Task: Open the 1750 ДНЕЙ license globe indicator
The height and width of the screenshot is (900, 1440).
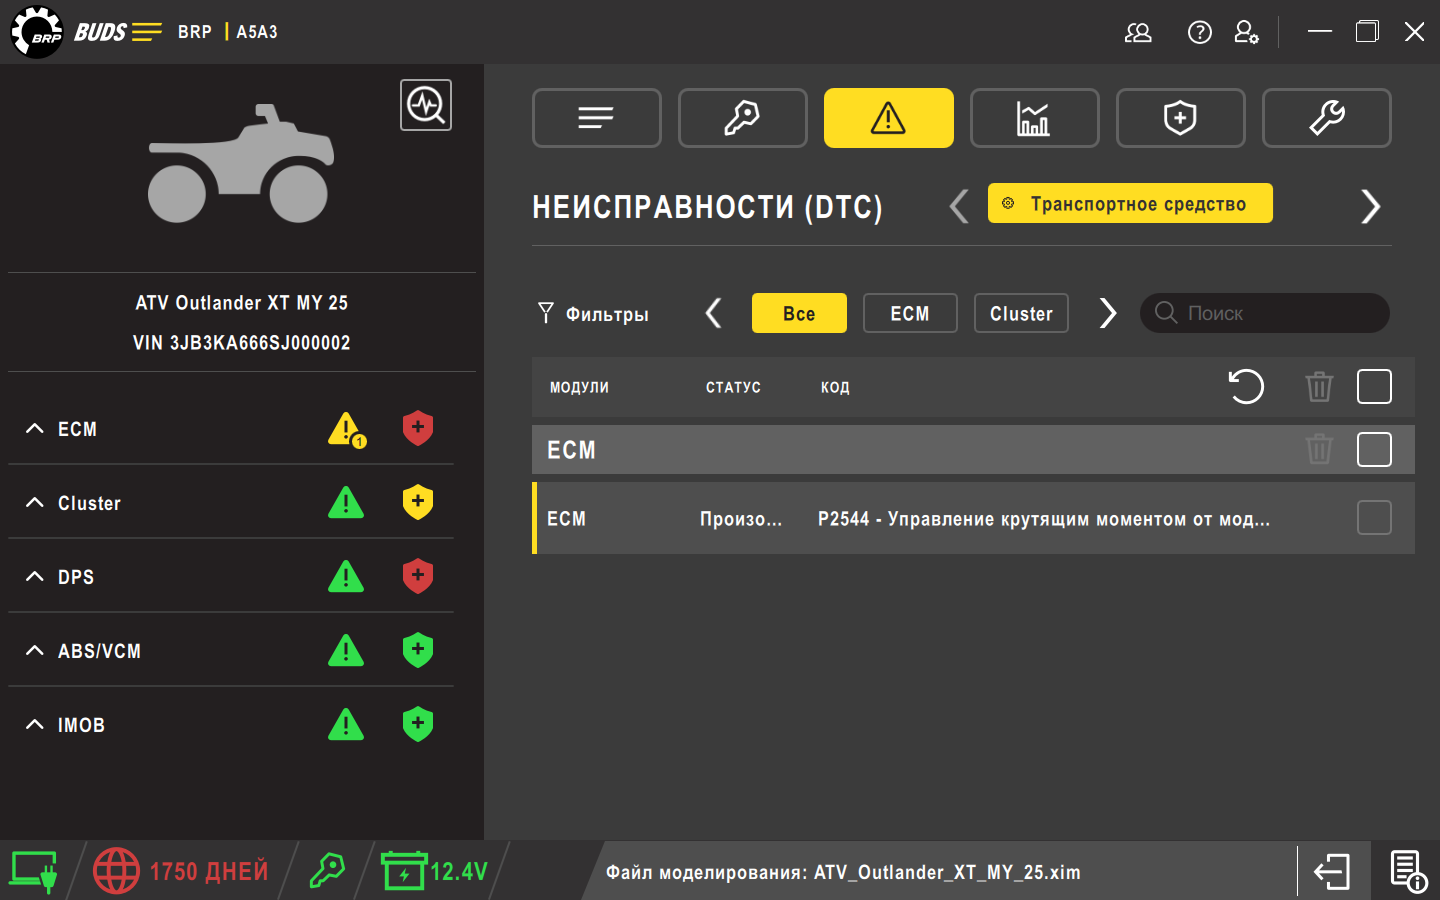Action: (x=181, y=871)
